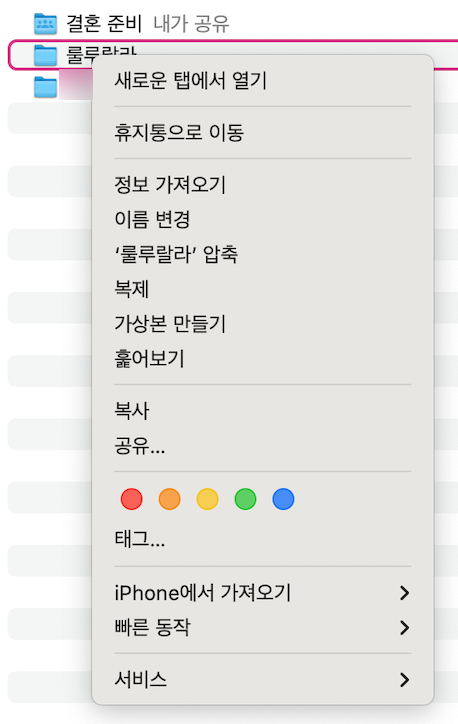Apply the orange tag color
The height and width of the screenshot is (724, 458).
(x=169, y=499)
